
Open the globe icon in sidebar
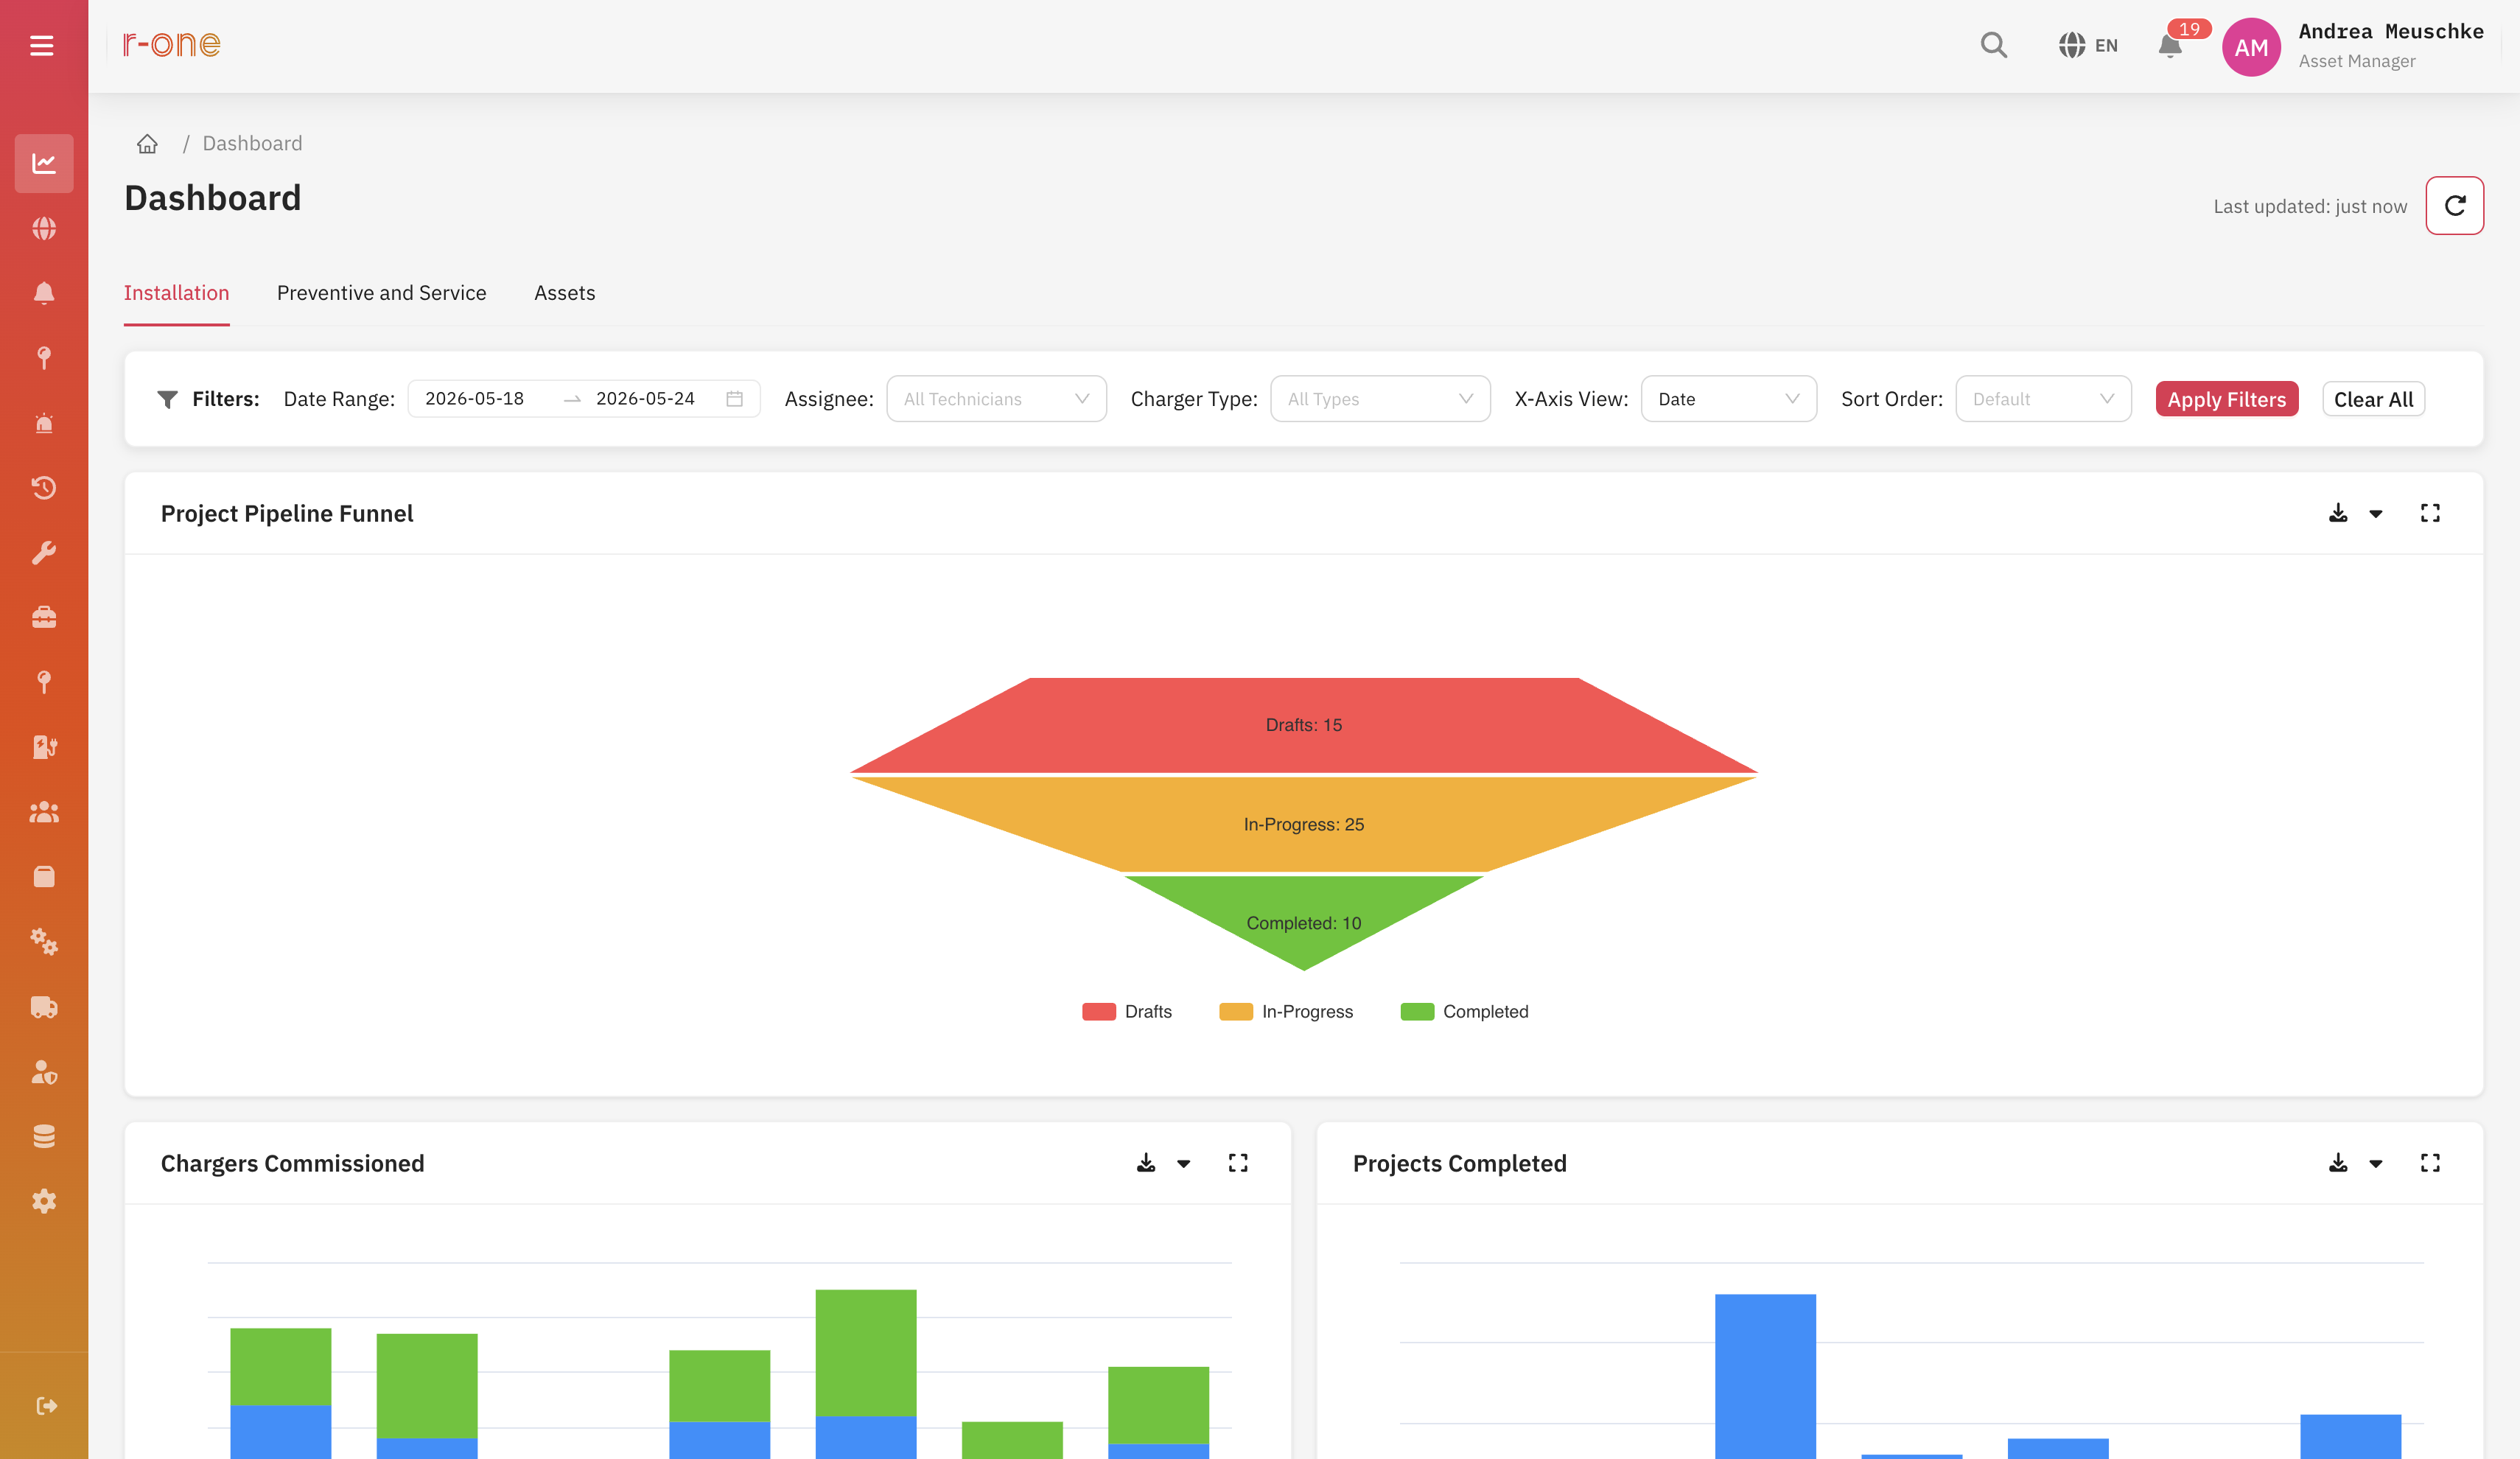tap(44, 228)
